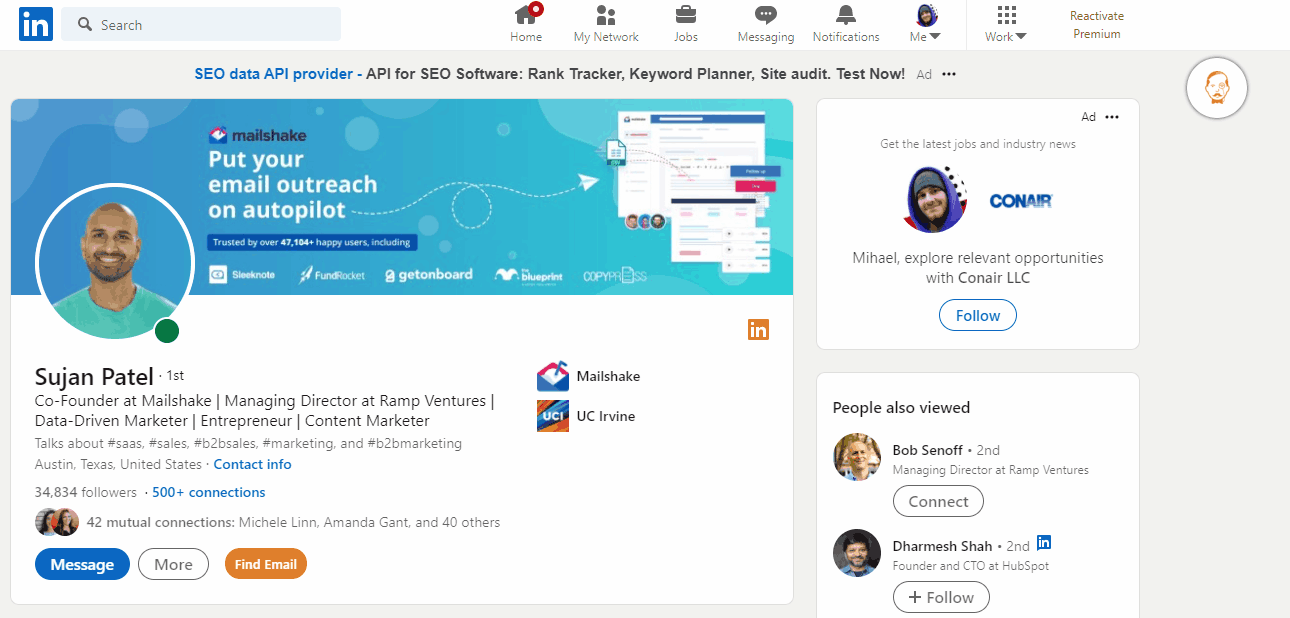Message Sujan Patel
This screenshot has width=1290, height=618.
(x=82, y=564)
